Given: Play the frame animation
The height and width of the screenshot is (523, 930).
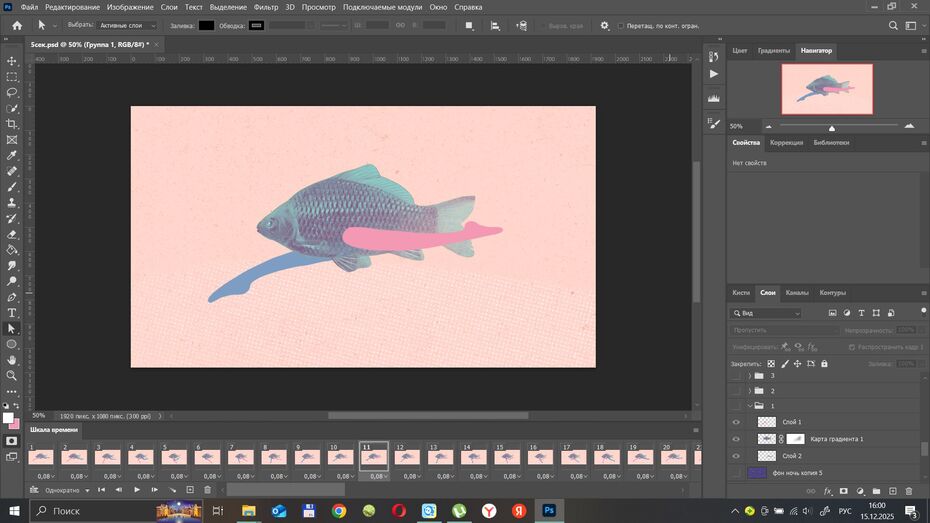Looking at the screenshot, I should (137, 490).
